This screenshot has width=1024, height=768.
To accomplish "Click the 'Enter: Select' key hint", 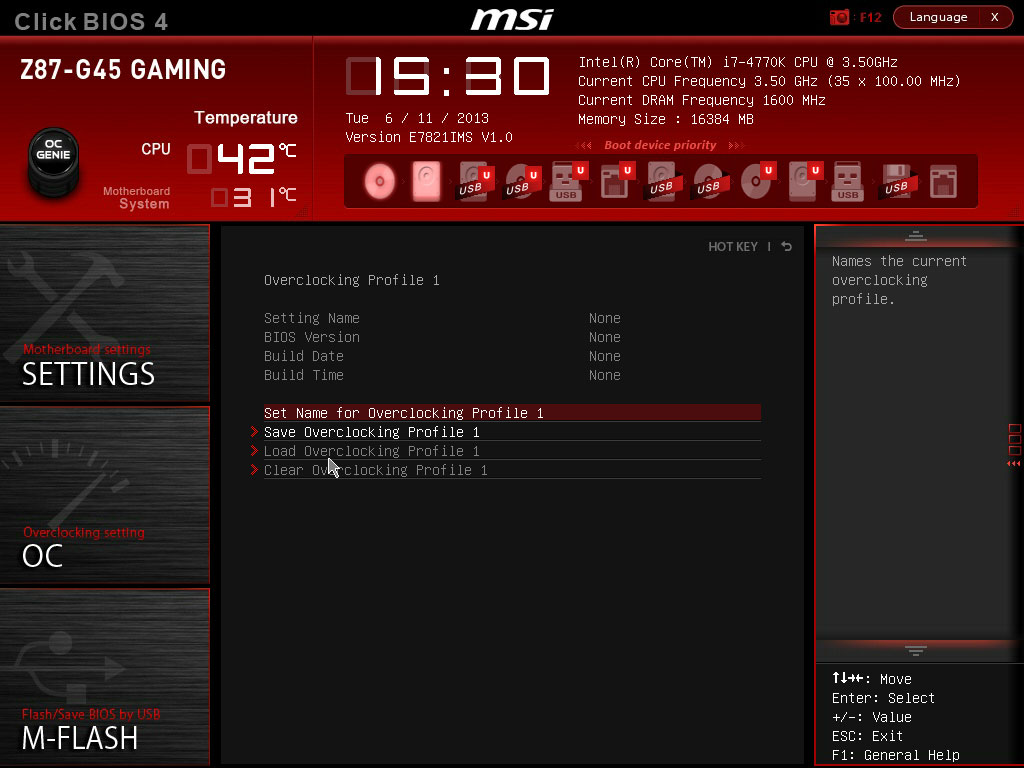I will [883, 698].
